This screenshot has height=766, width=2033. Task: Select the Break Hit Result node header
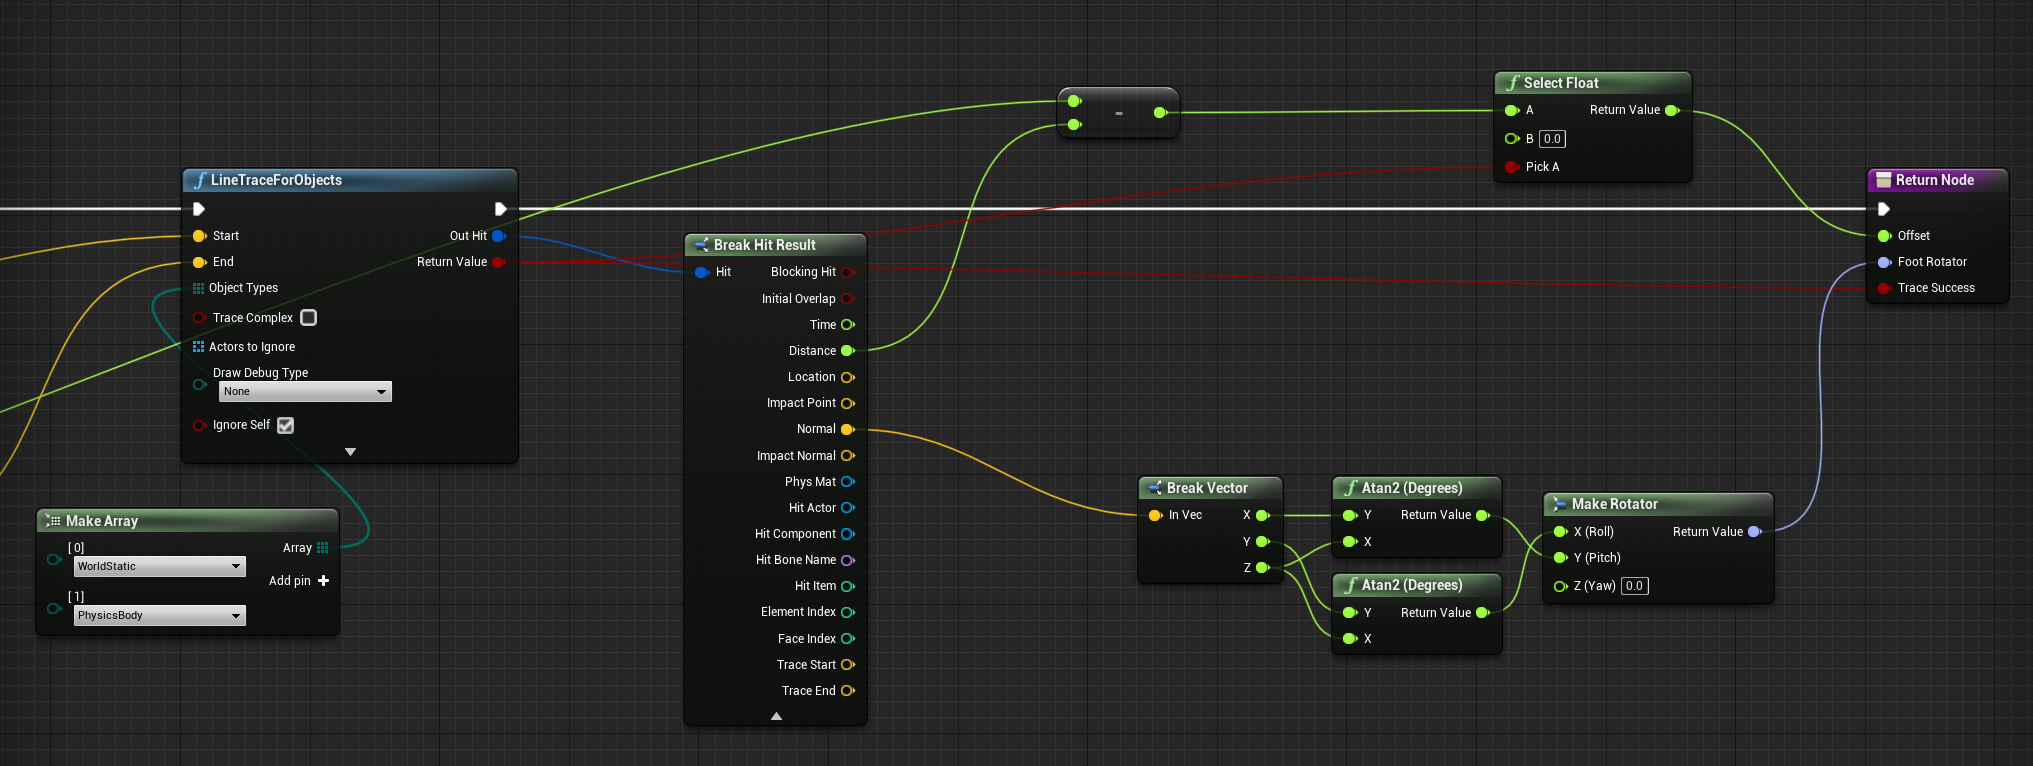pyautogui.click(x=775, y=245)
